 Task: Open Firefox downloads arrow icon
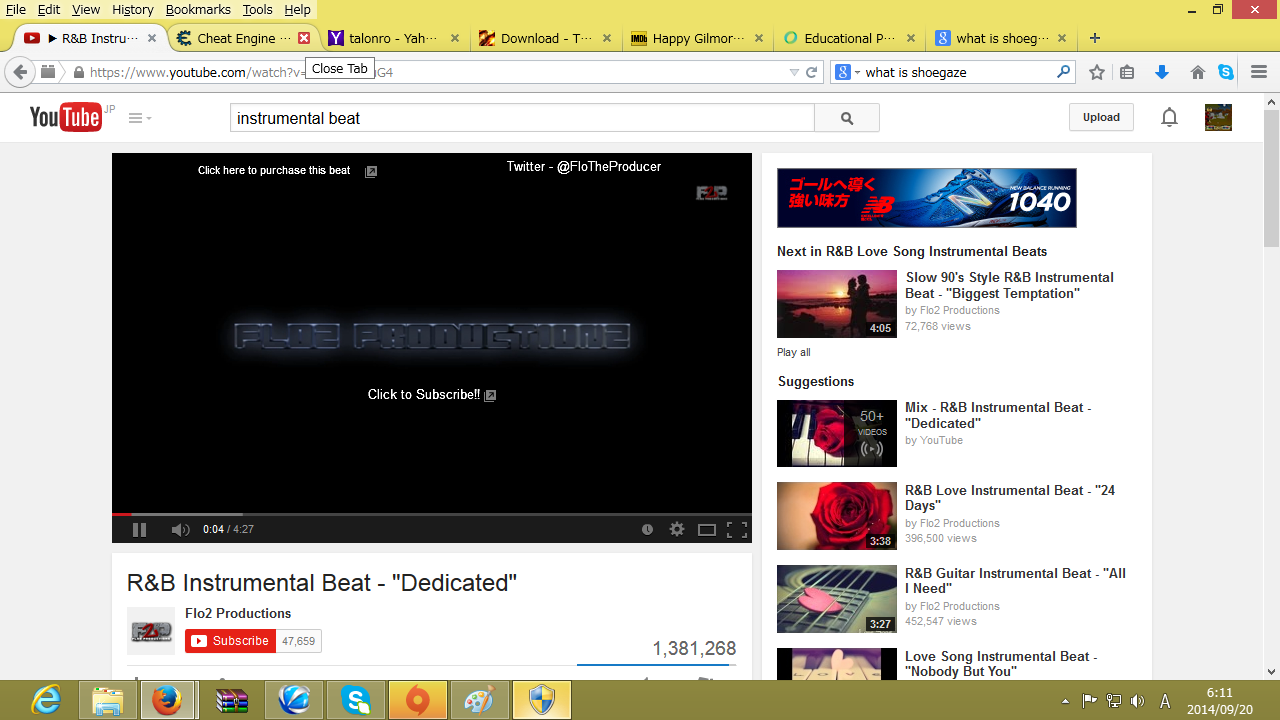click(1162, 72)
